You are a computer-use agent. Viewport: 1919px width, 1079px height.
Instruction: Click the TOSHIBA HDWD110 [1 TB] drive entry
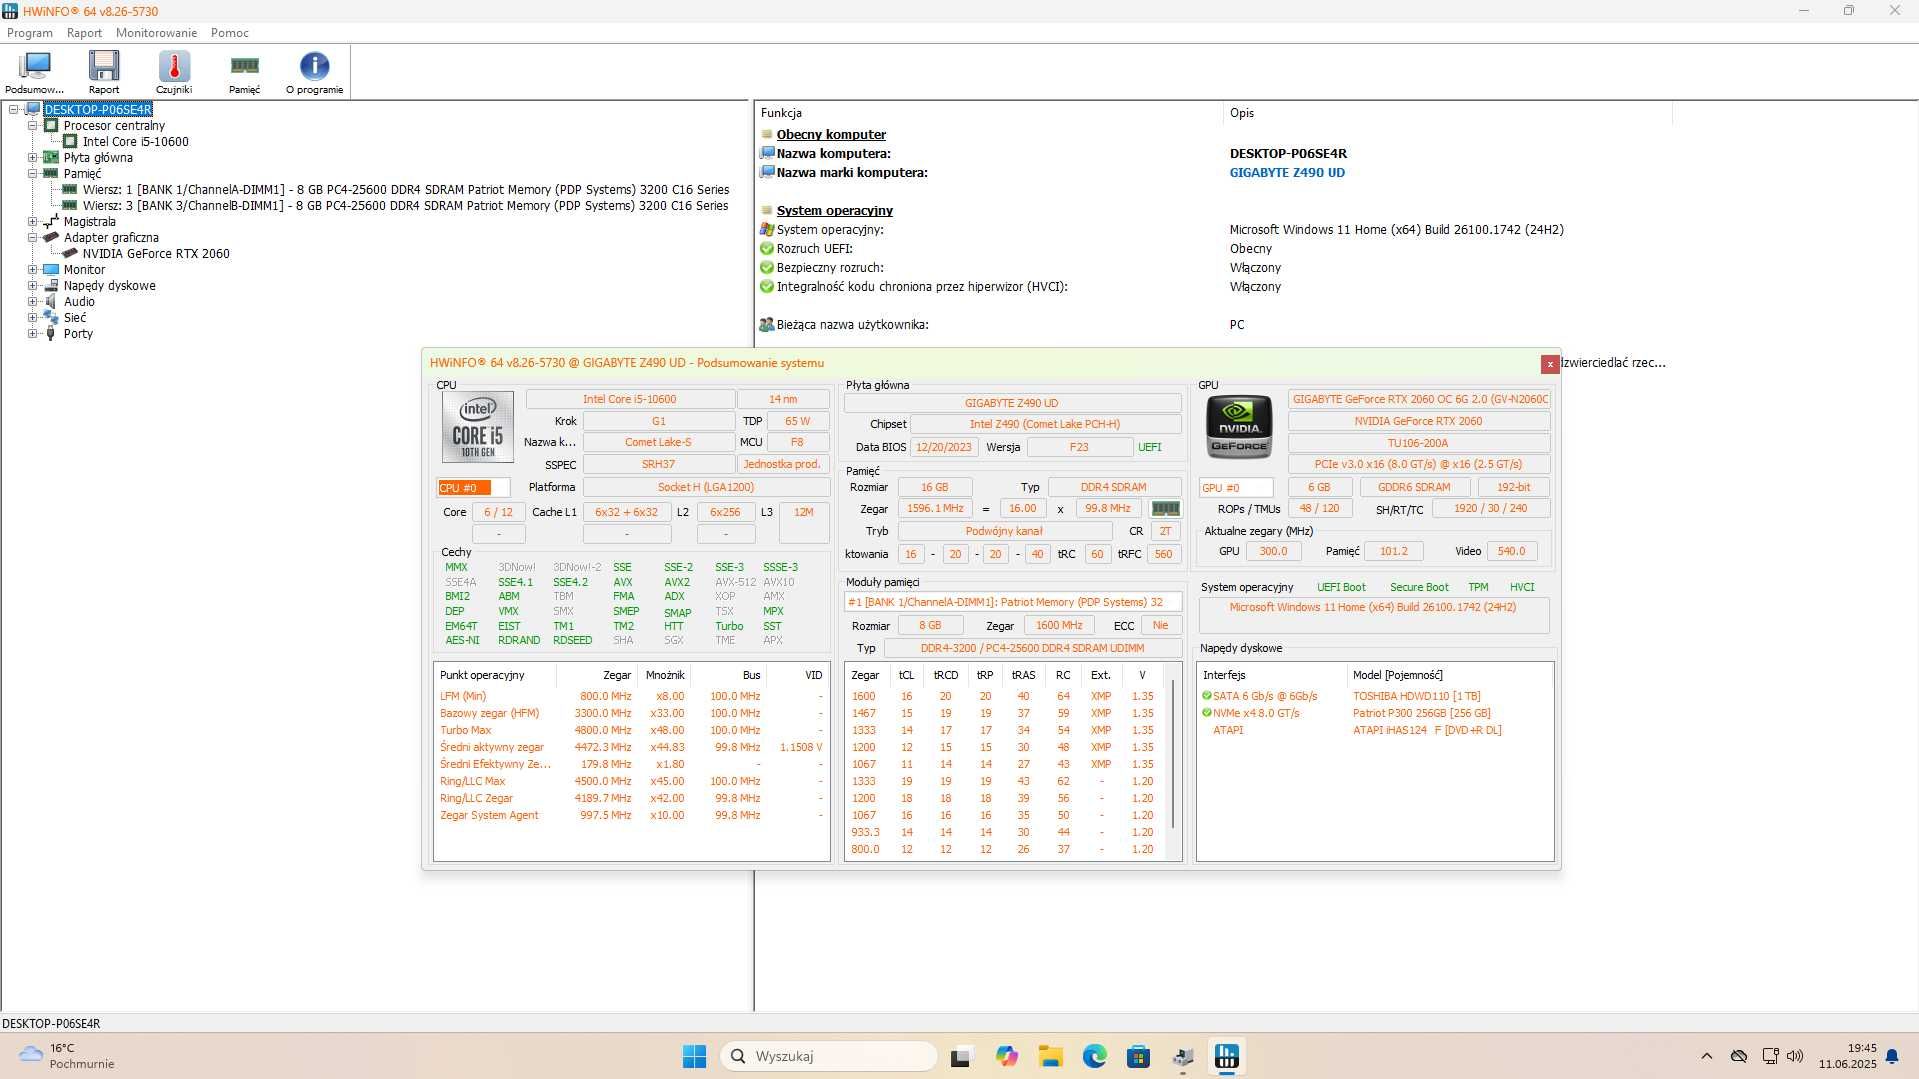(x=1416, y=696)
